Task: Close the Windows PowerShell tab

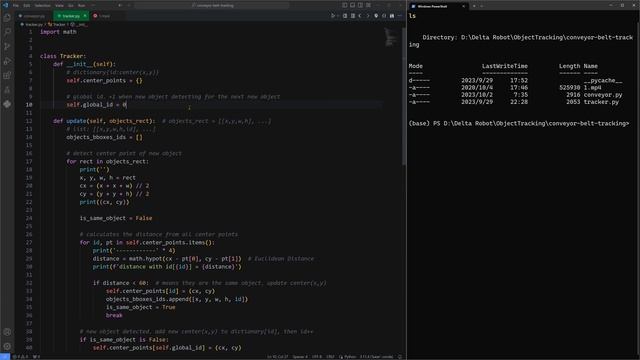Action: 463,6
